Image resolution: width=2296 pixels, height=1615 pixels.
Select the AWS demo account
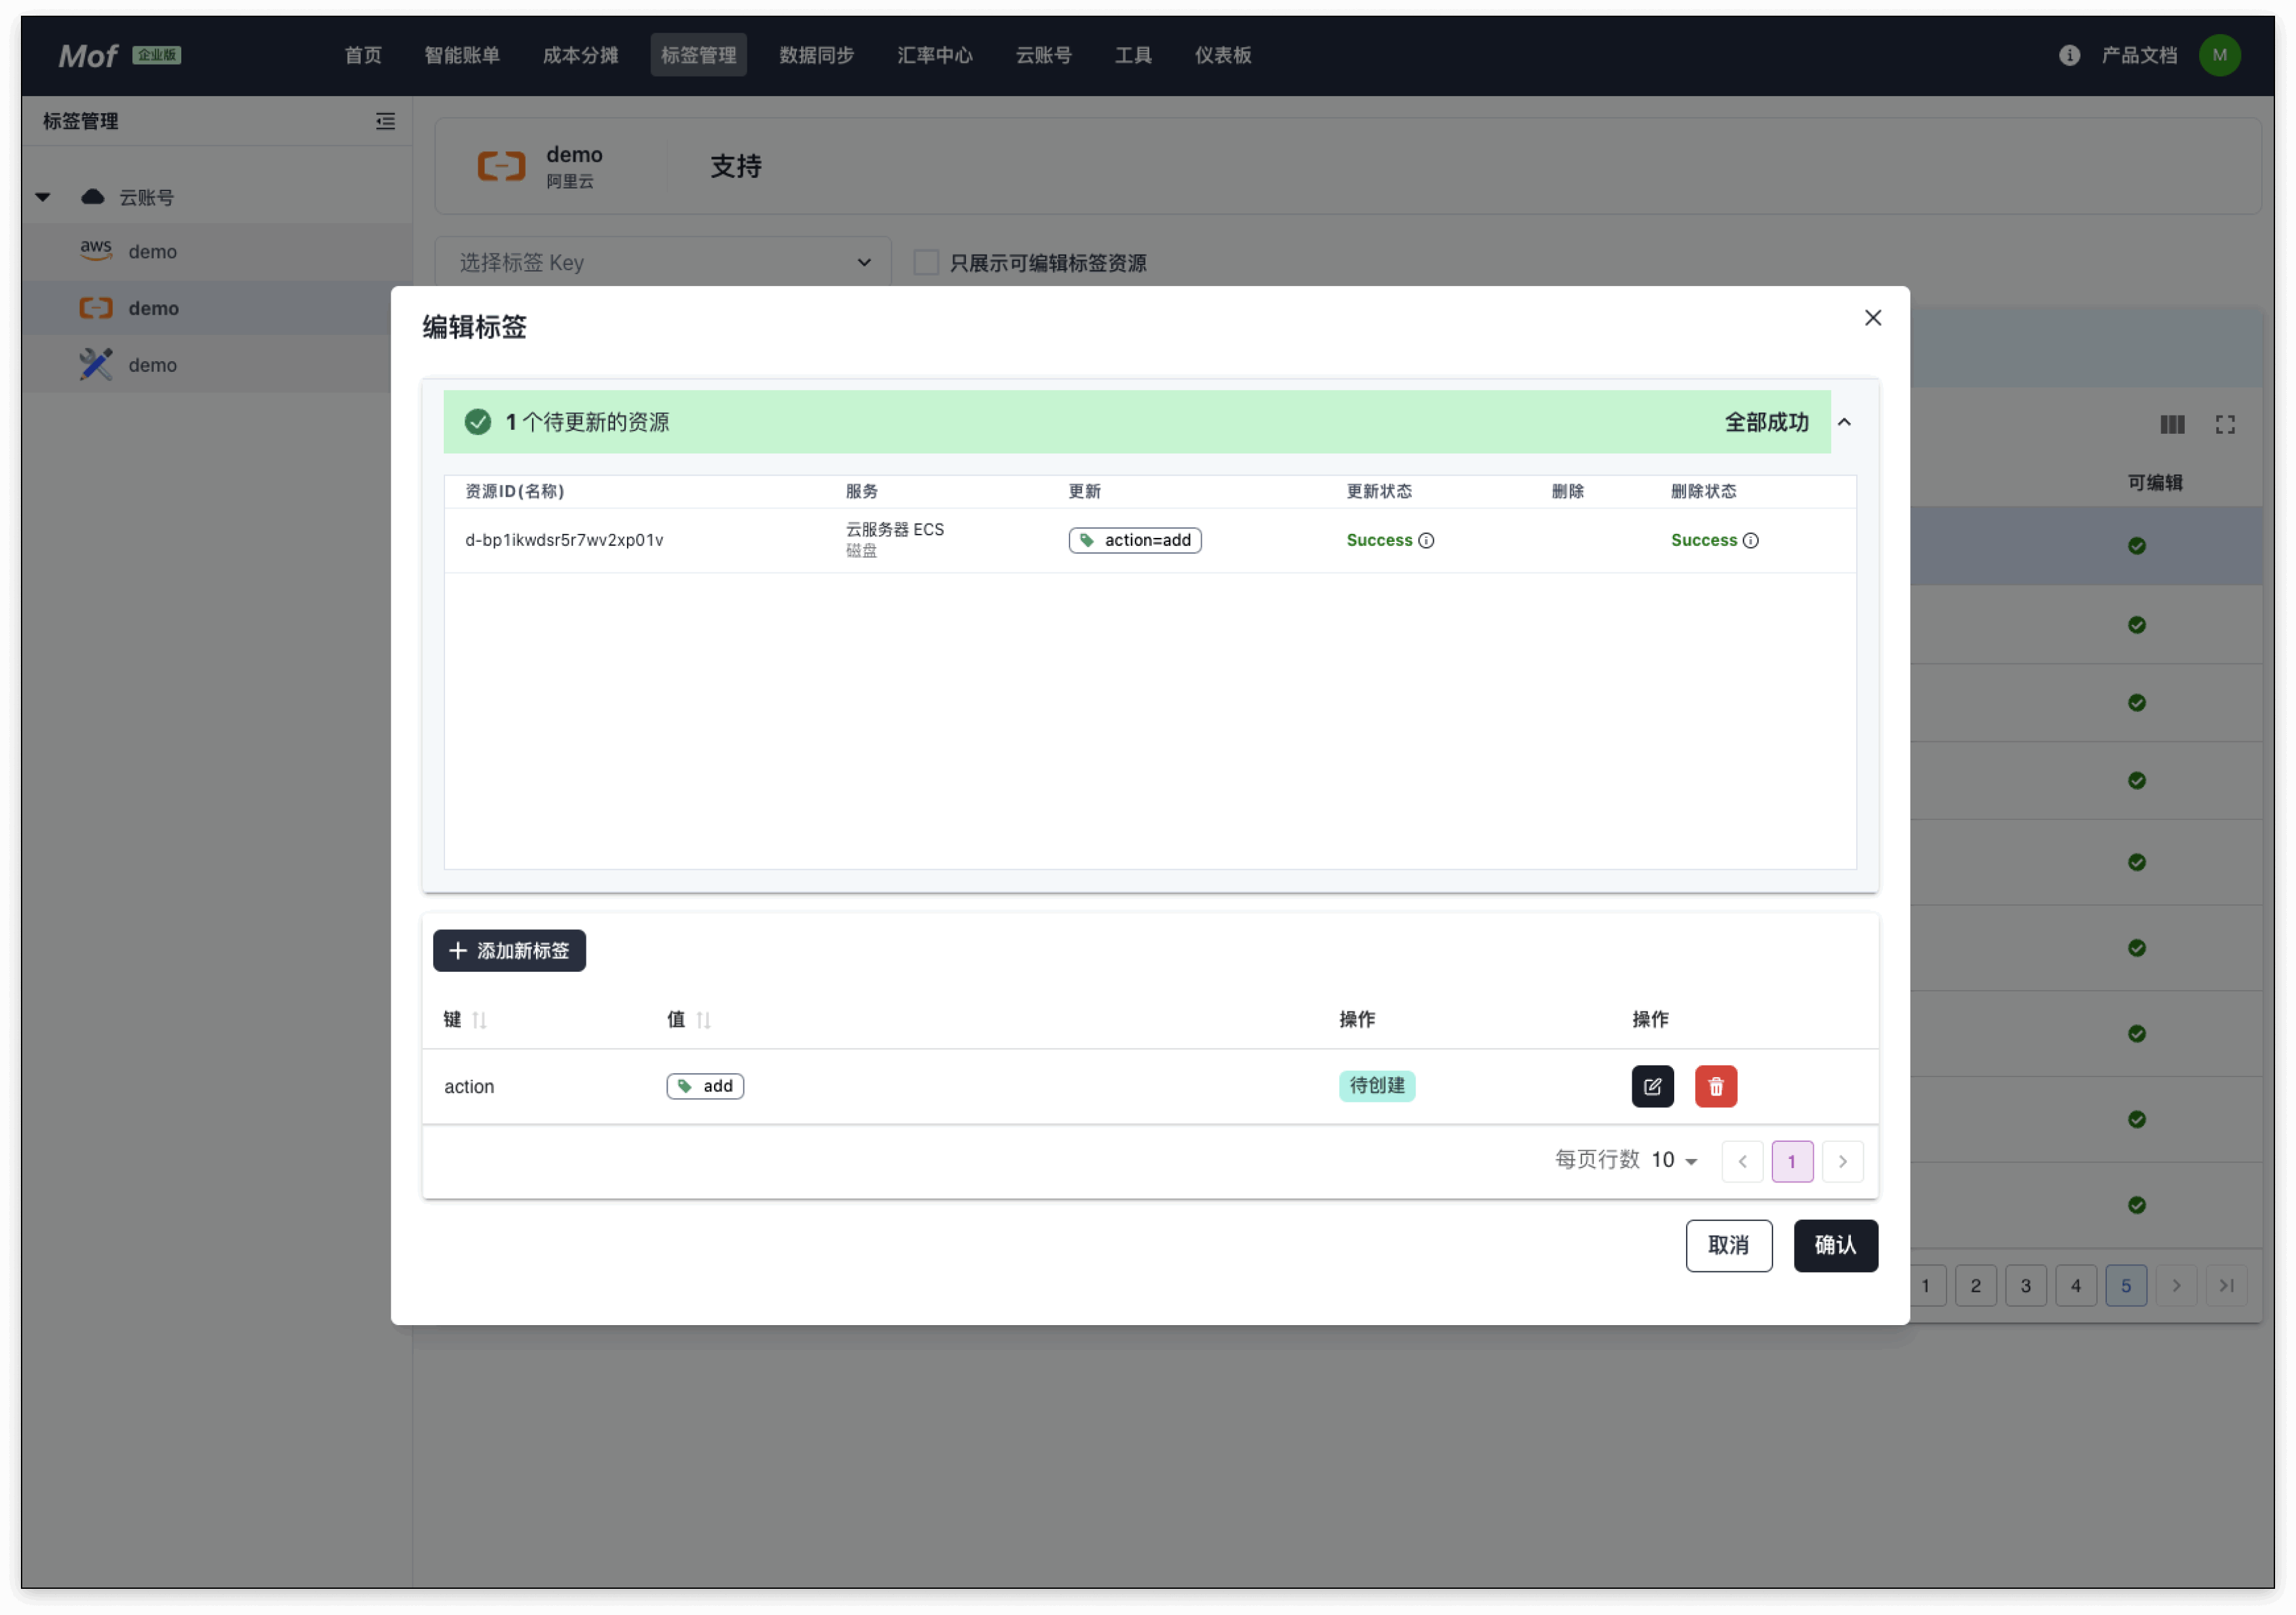[216, 251]
